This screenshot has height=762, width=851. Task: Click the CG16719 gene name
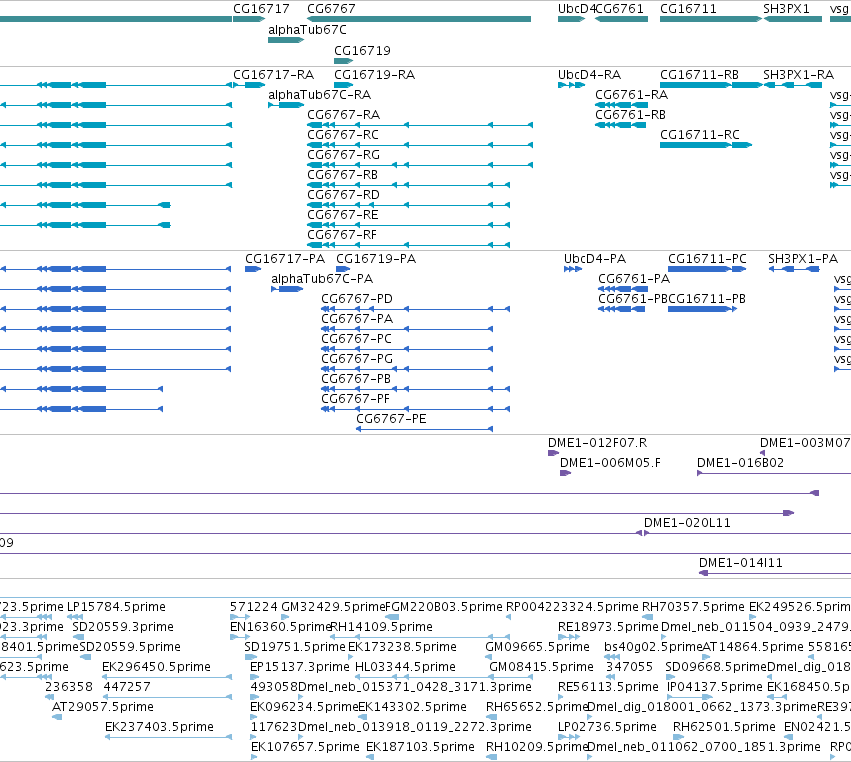[x=362, y=50]
